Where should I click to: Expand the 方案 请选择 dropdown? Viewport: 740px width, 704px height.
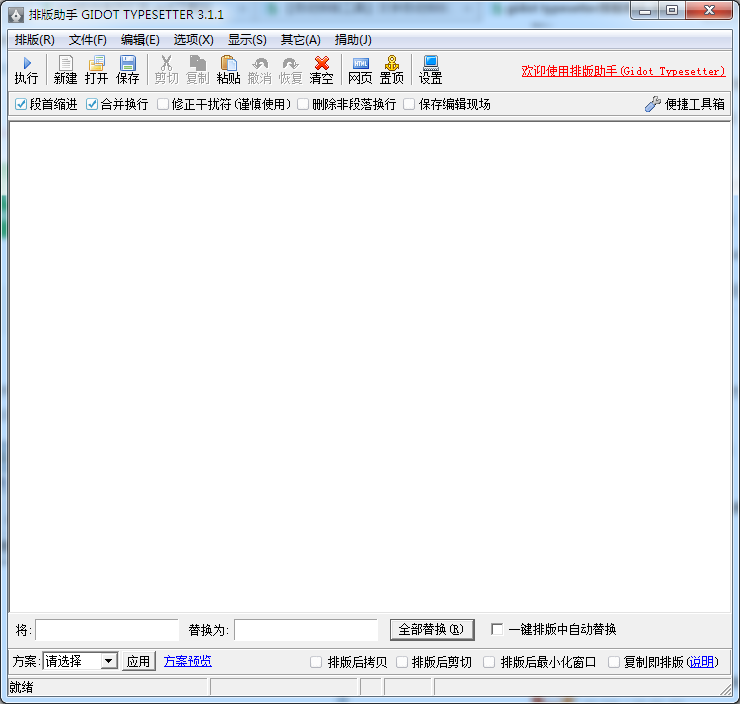click(109, 661)
